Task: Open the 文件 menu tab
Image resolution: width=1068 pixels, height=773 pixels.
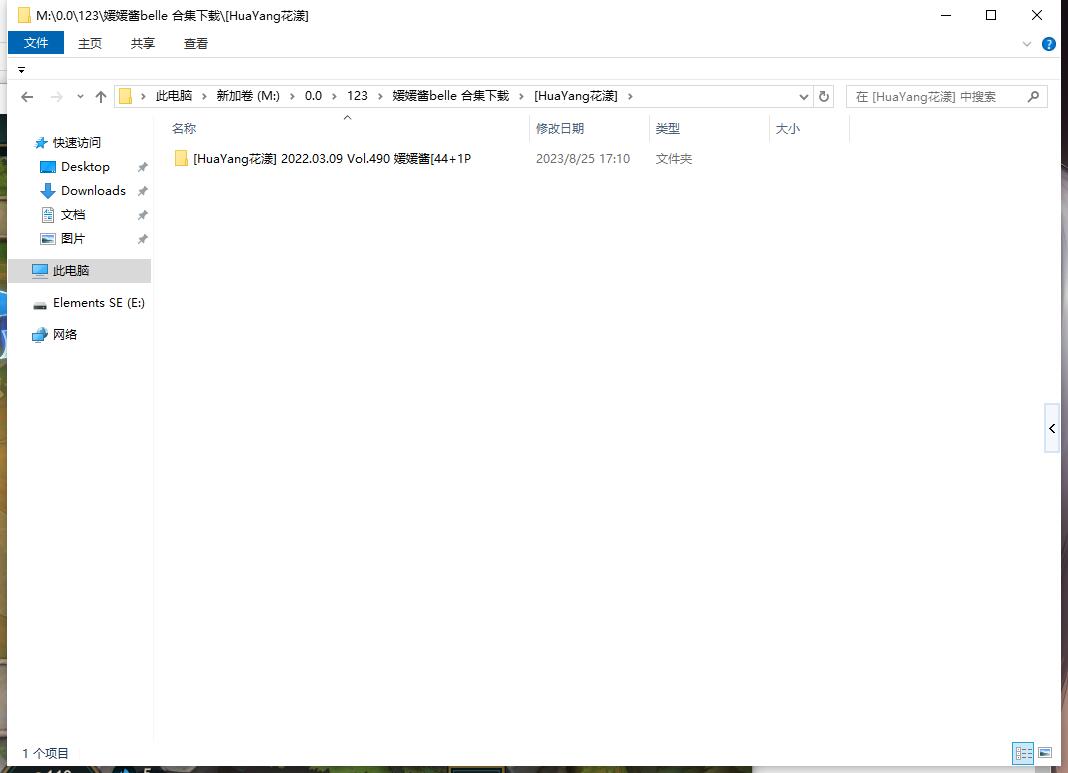Action: [x=36, y=43]
